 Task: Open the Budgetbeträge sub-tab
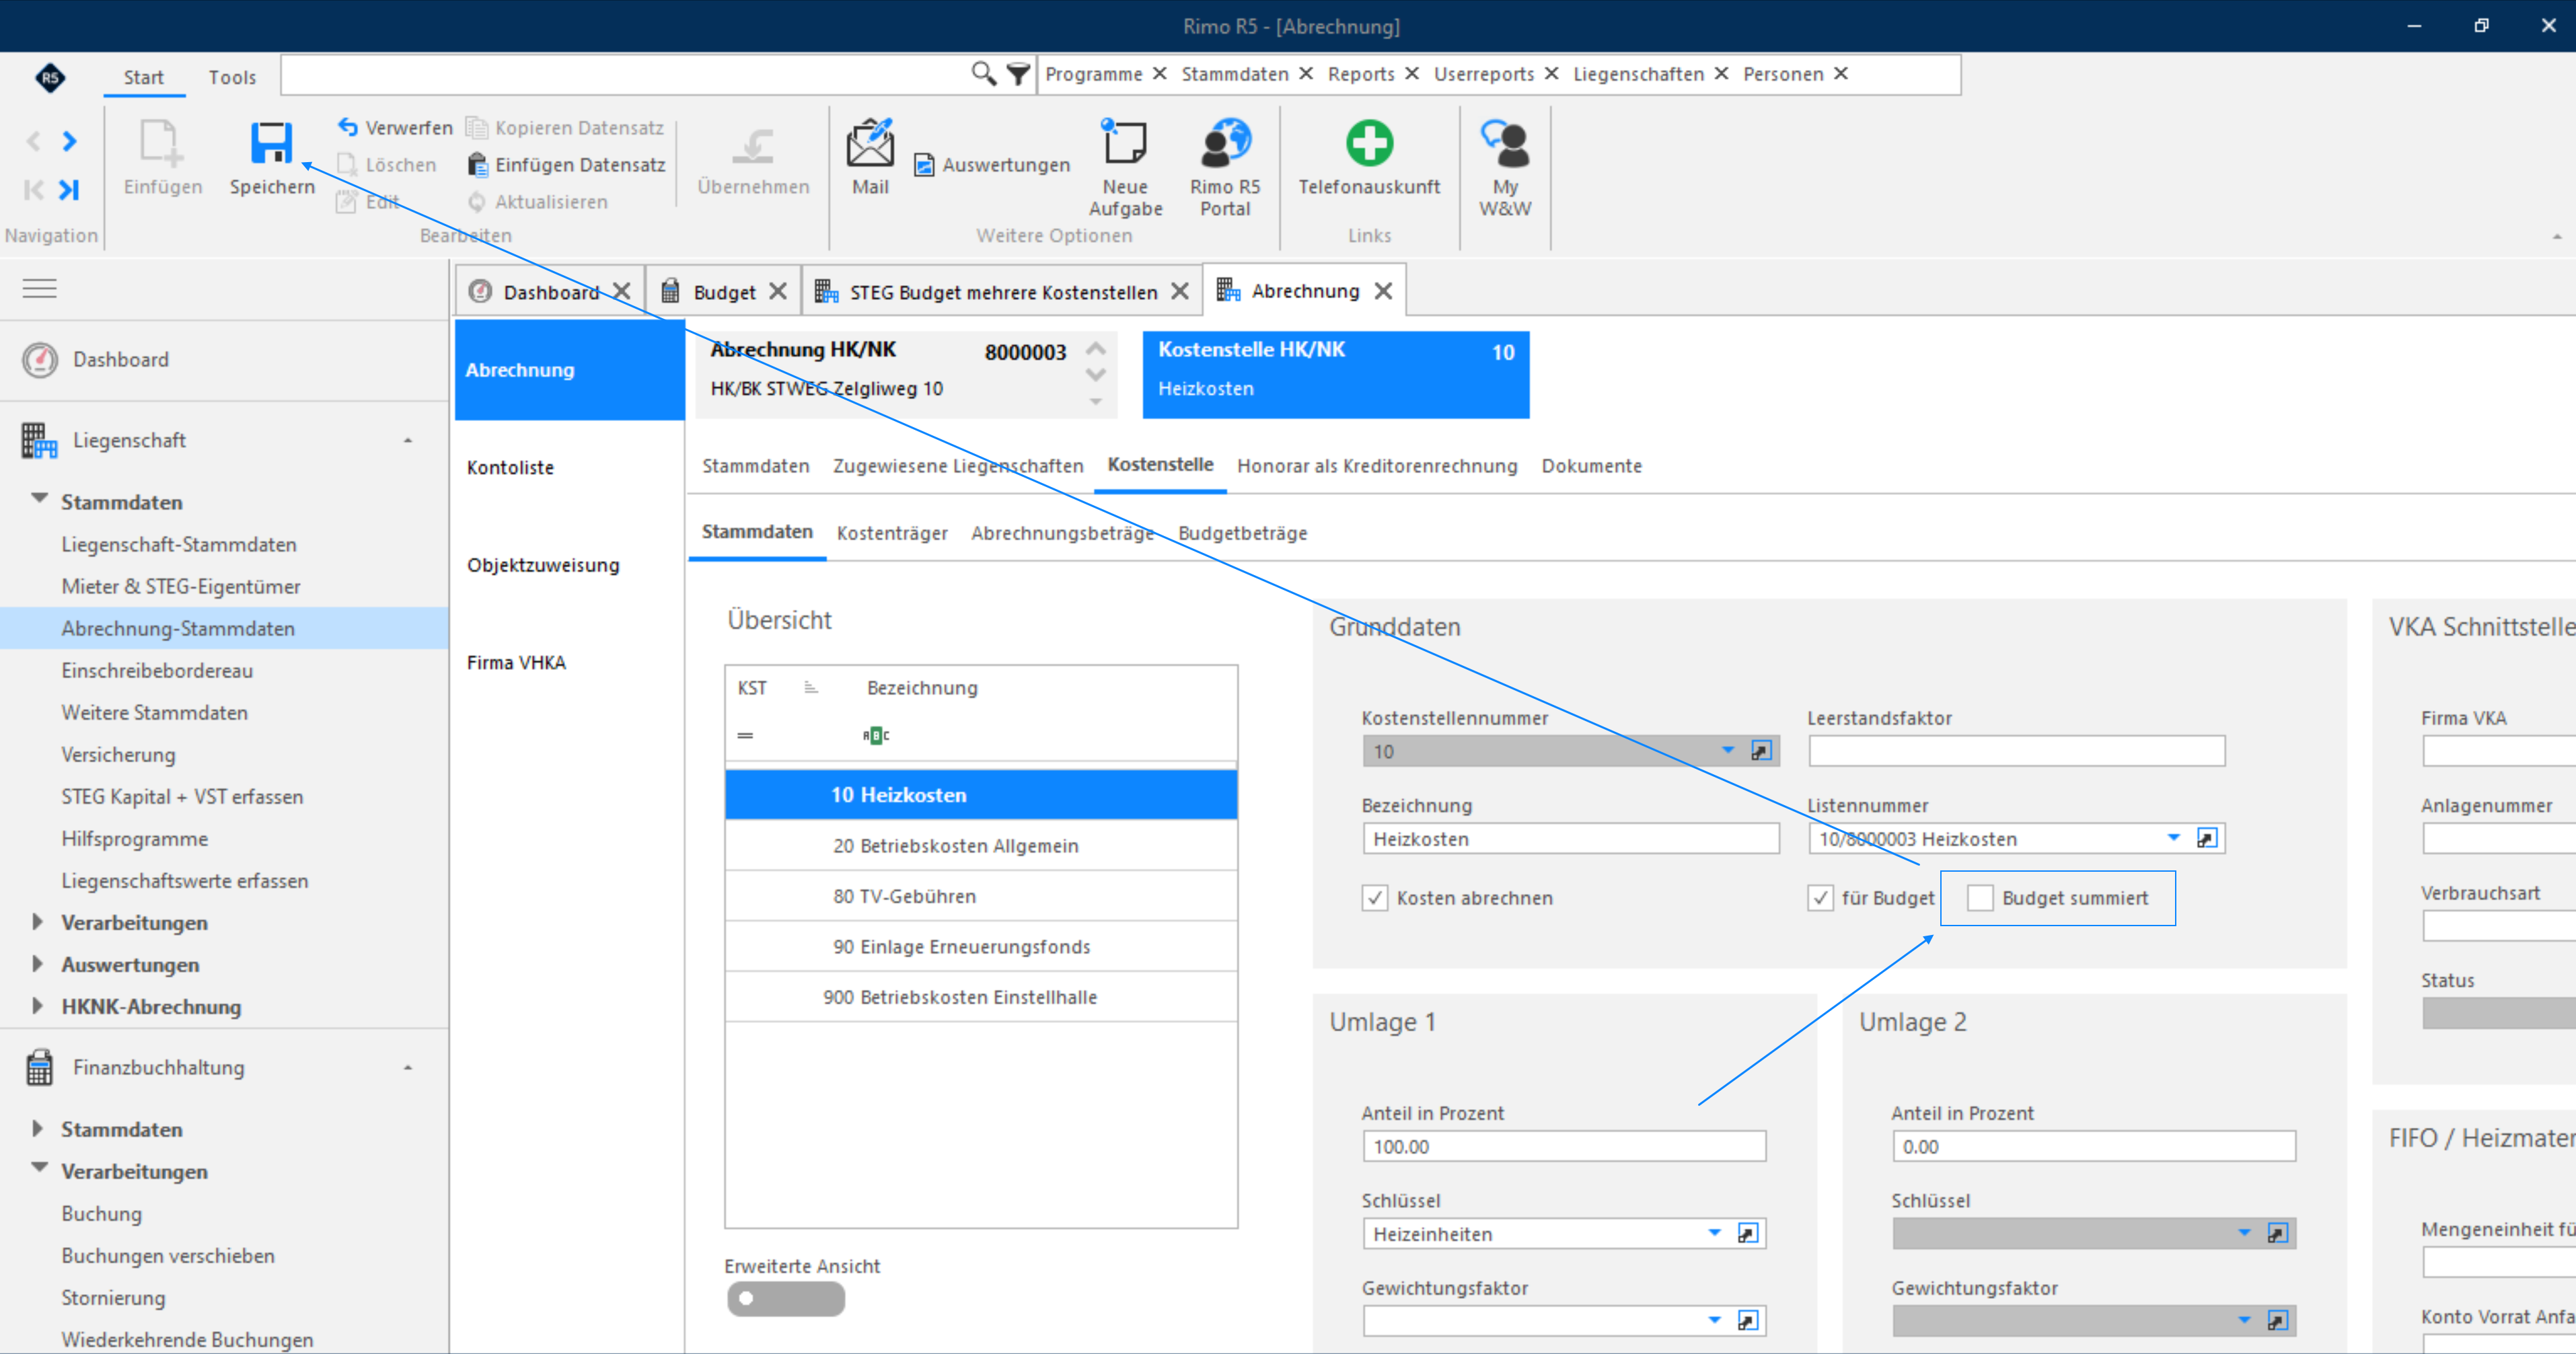click(1242, 533)
